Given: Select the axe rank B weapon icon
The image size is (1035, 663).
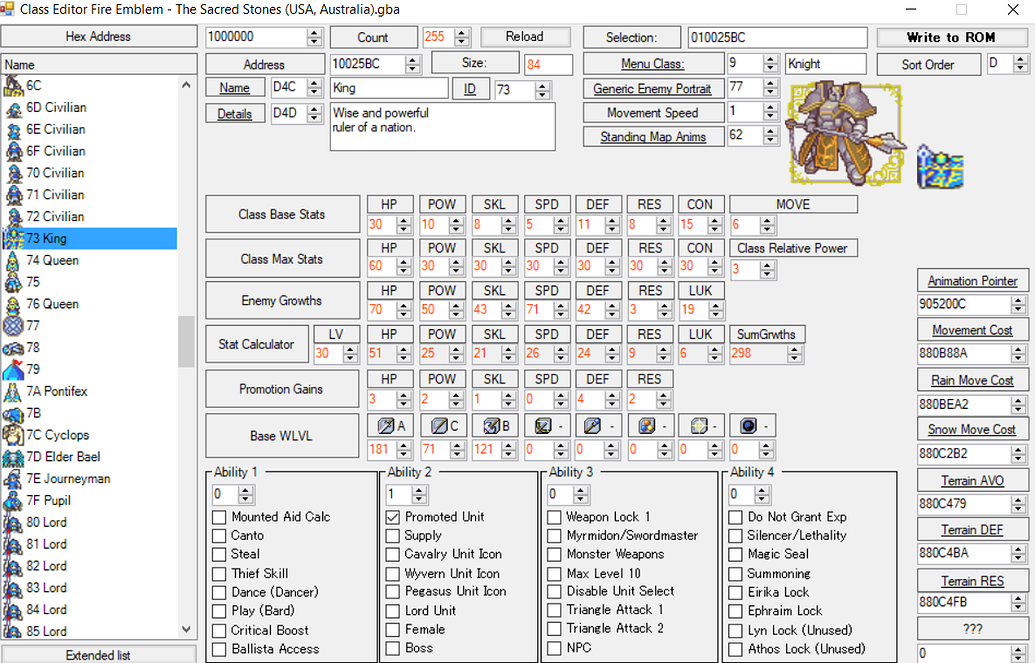Looking at the screenshot, I should (x=492, y=425).
